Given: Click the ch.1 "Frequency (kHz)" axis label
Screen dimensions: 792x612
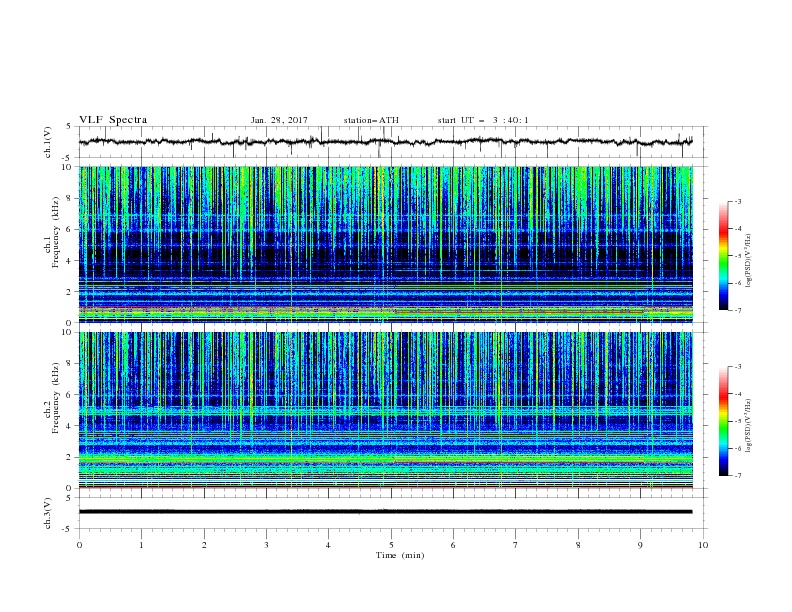Looking at the screenshot, I should tap(56, 232).
